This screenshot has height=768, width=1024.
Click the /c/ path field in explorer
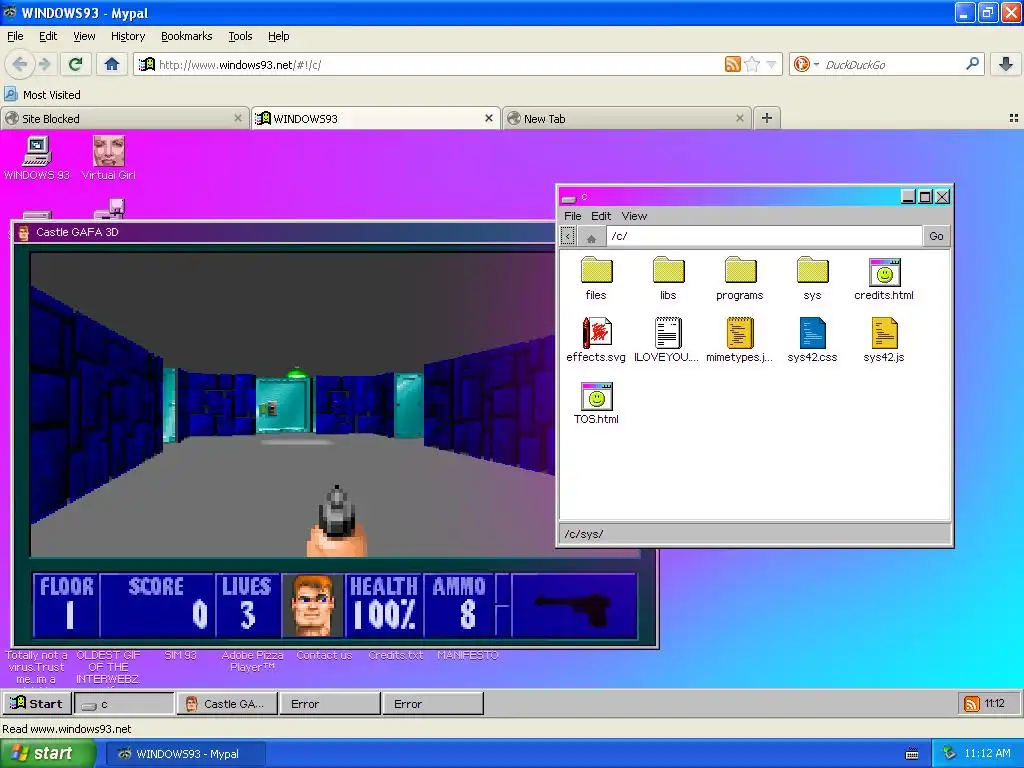tap(763, 236)
